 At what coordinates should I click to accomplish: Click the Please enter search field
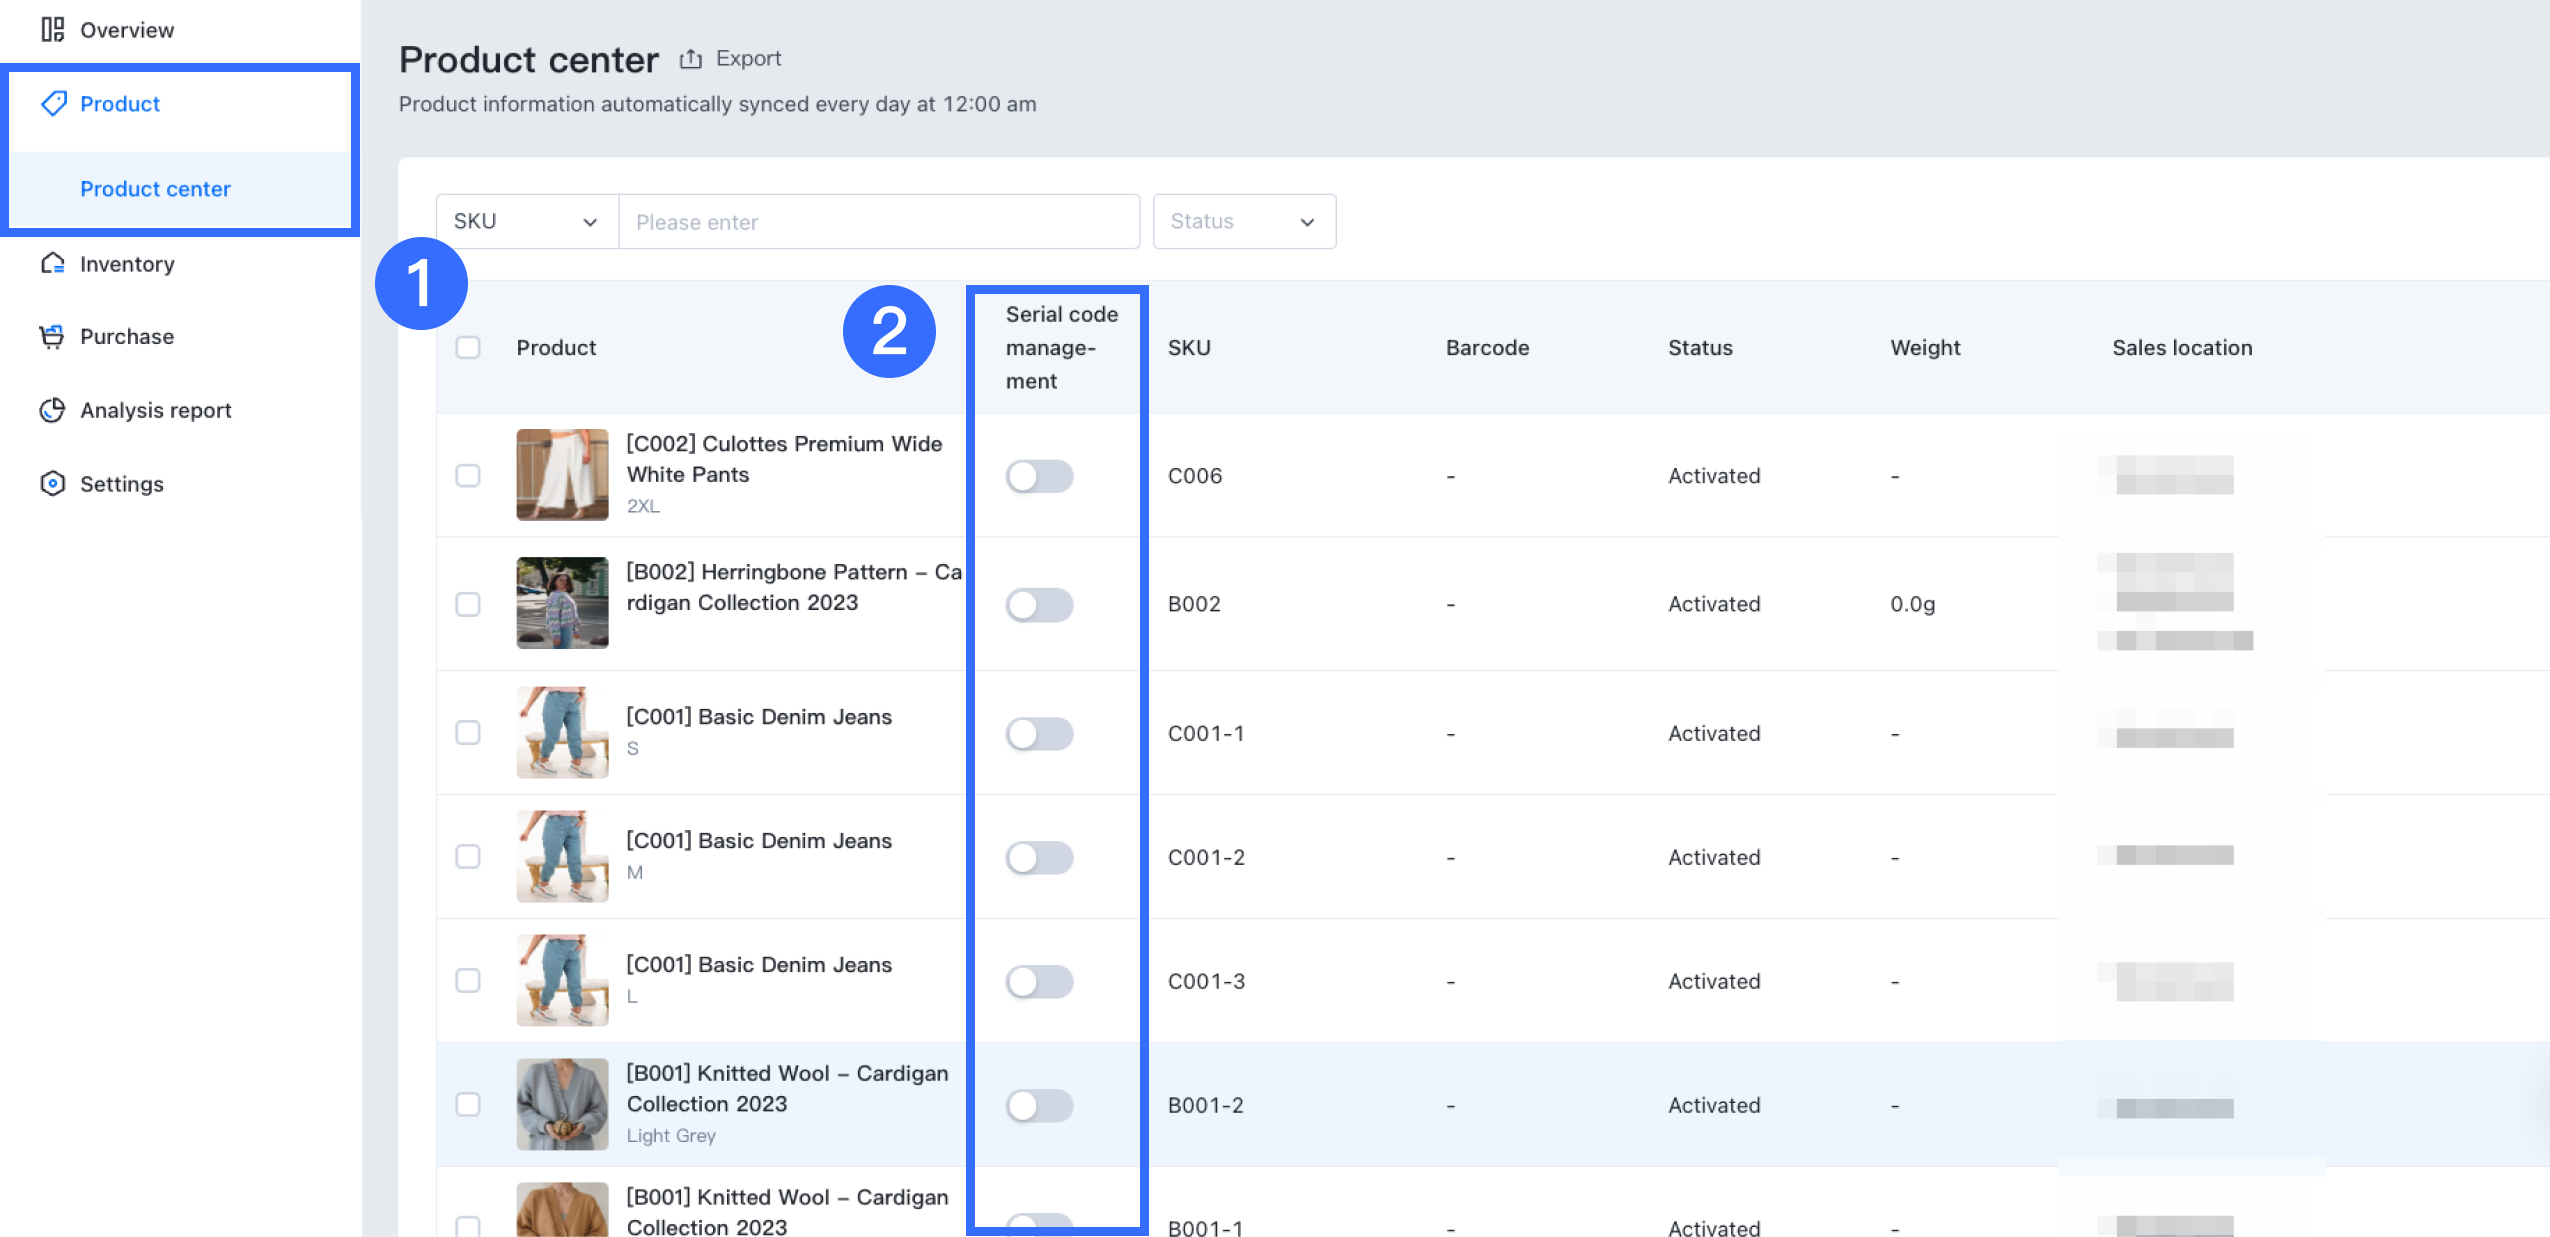click(878, 222)
